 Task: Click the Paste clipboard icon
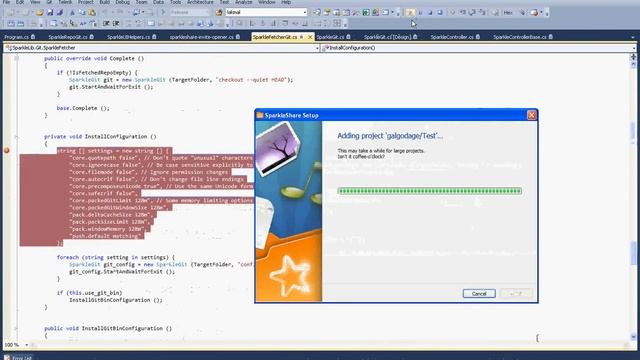(92, 13)
